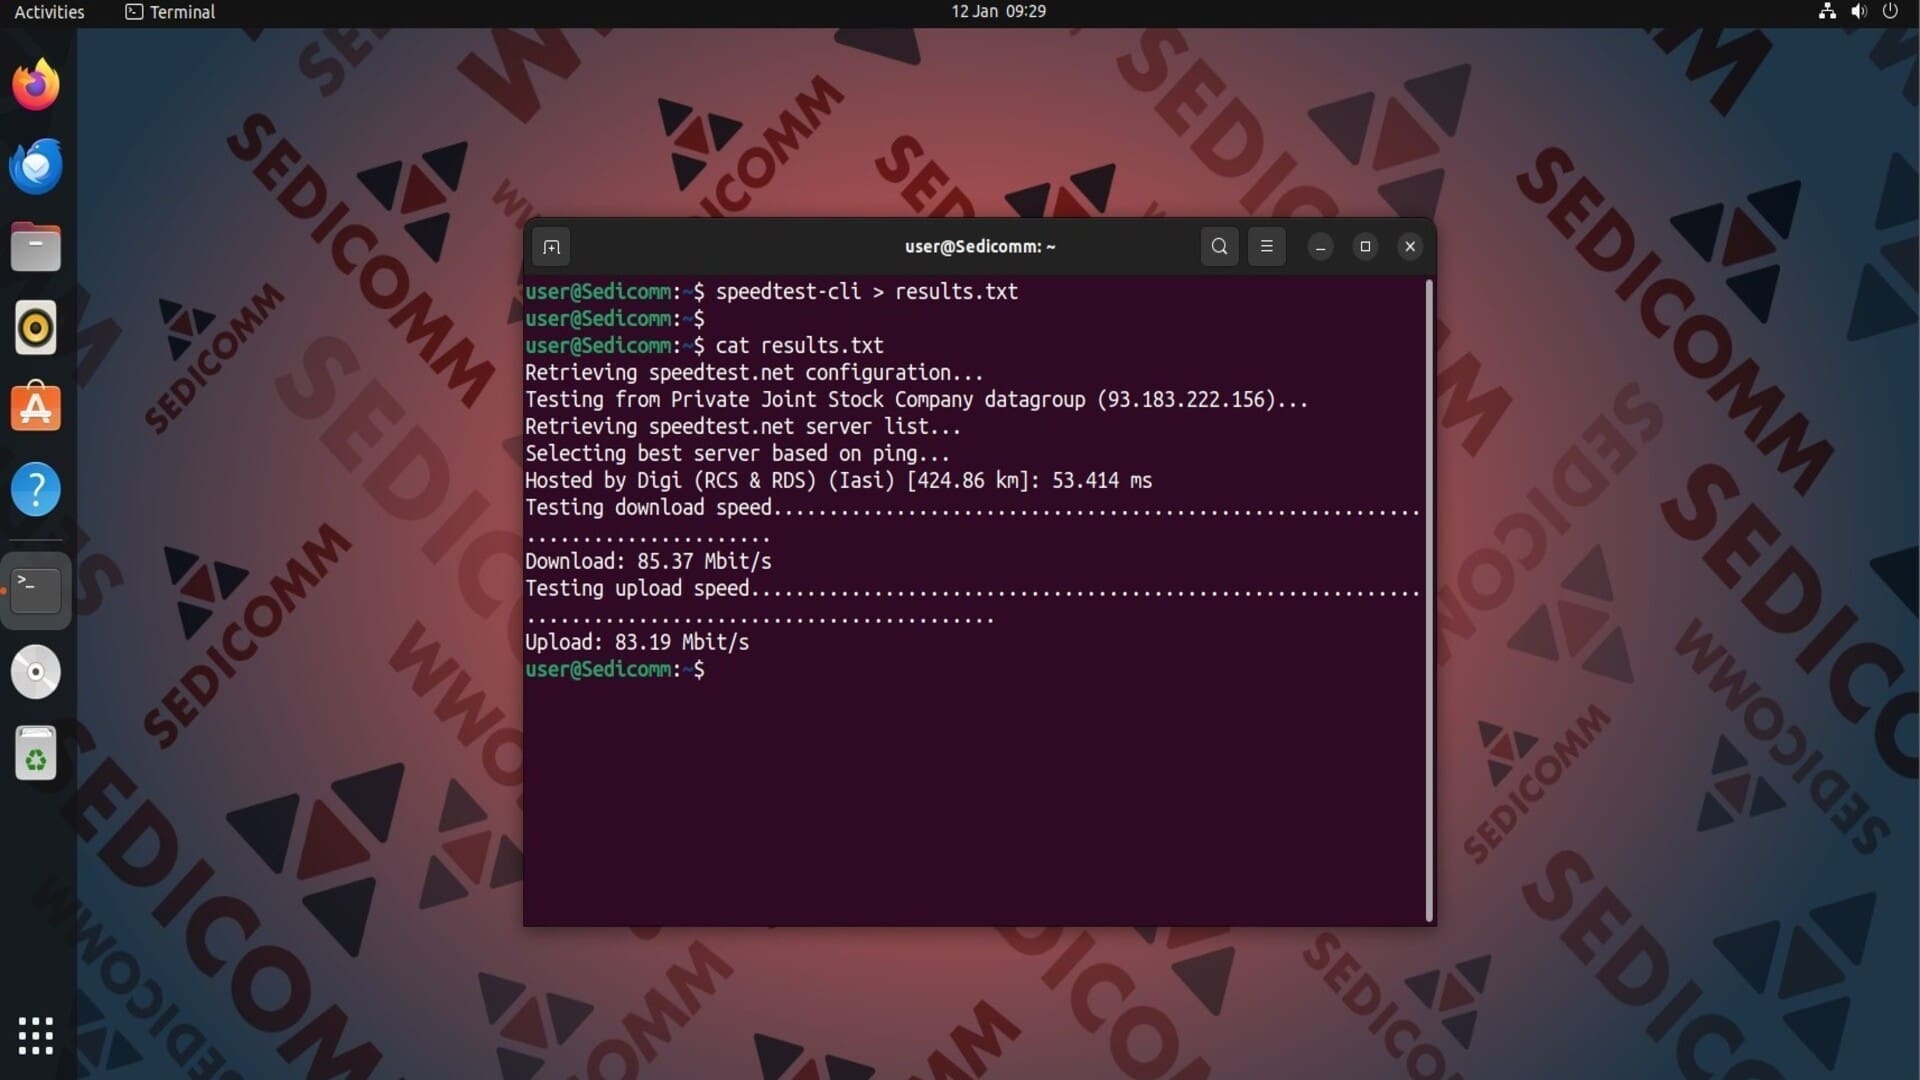The width and height of the screenshot is (1920, 1080).
Task: Select the Terminal icon in dock
Action: (x=36, y=590)
